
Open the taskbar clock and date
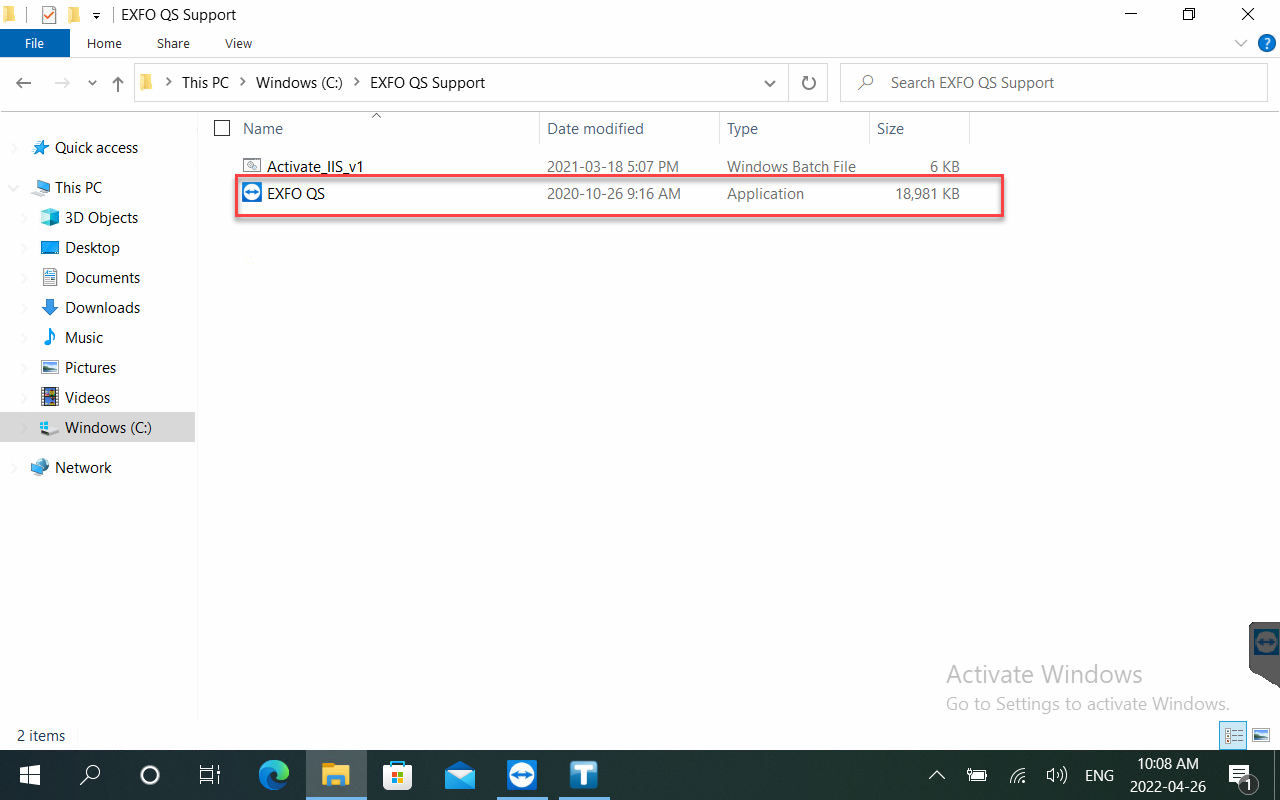tap(1167, 775)
